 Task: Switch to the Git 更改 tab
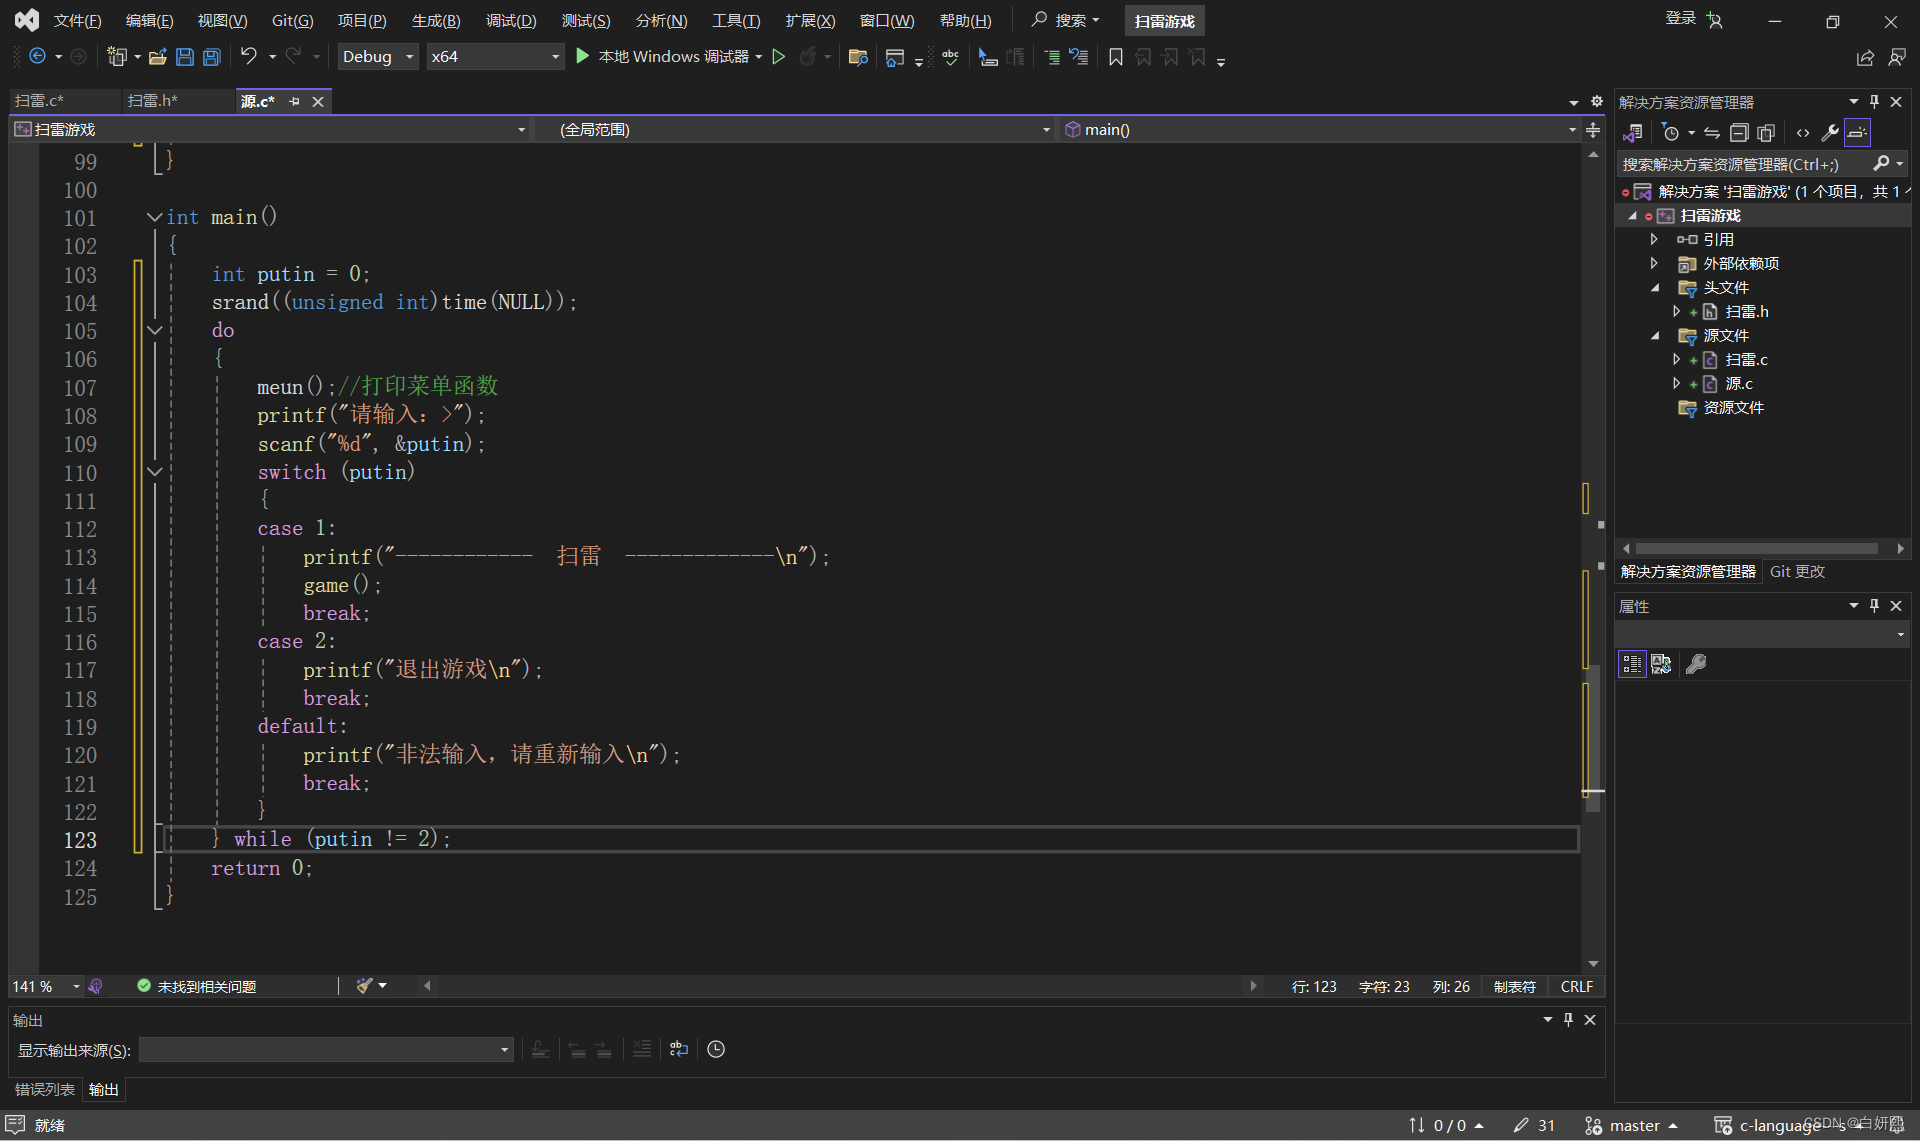click(1797, 572)
